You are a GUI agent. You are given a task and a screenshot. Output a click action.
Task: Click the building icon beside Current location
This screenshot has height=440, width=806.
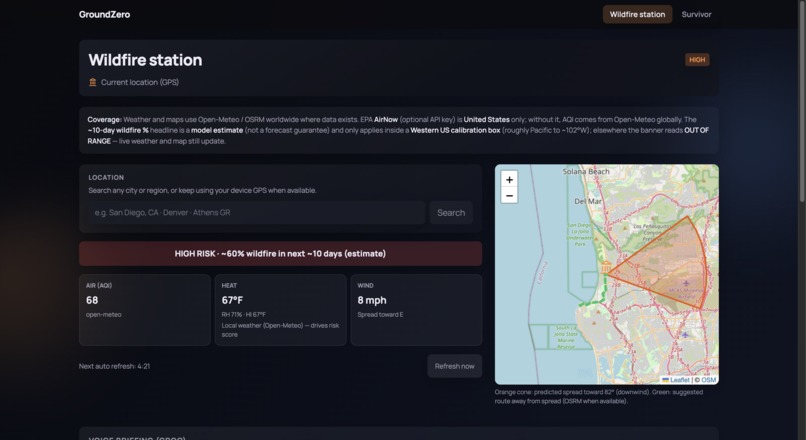93,82
